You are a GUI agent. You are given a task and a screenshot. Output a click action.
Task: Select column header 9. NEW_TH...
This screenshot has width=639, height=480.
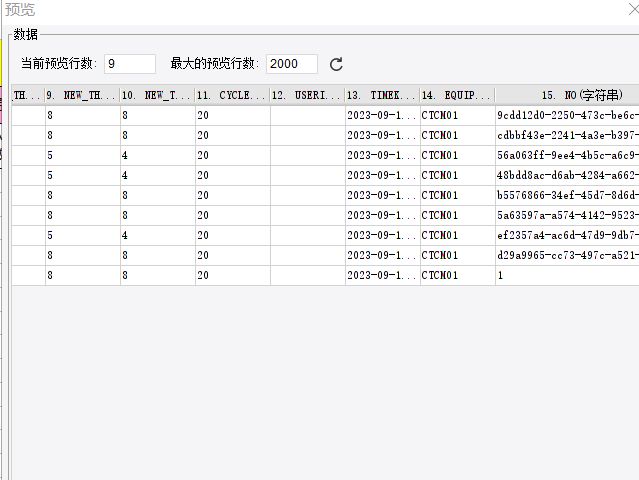point(82,95)
